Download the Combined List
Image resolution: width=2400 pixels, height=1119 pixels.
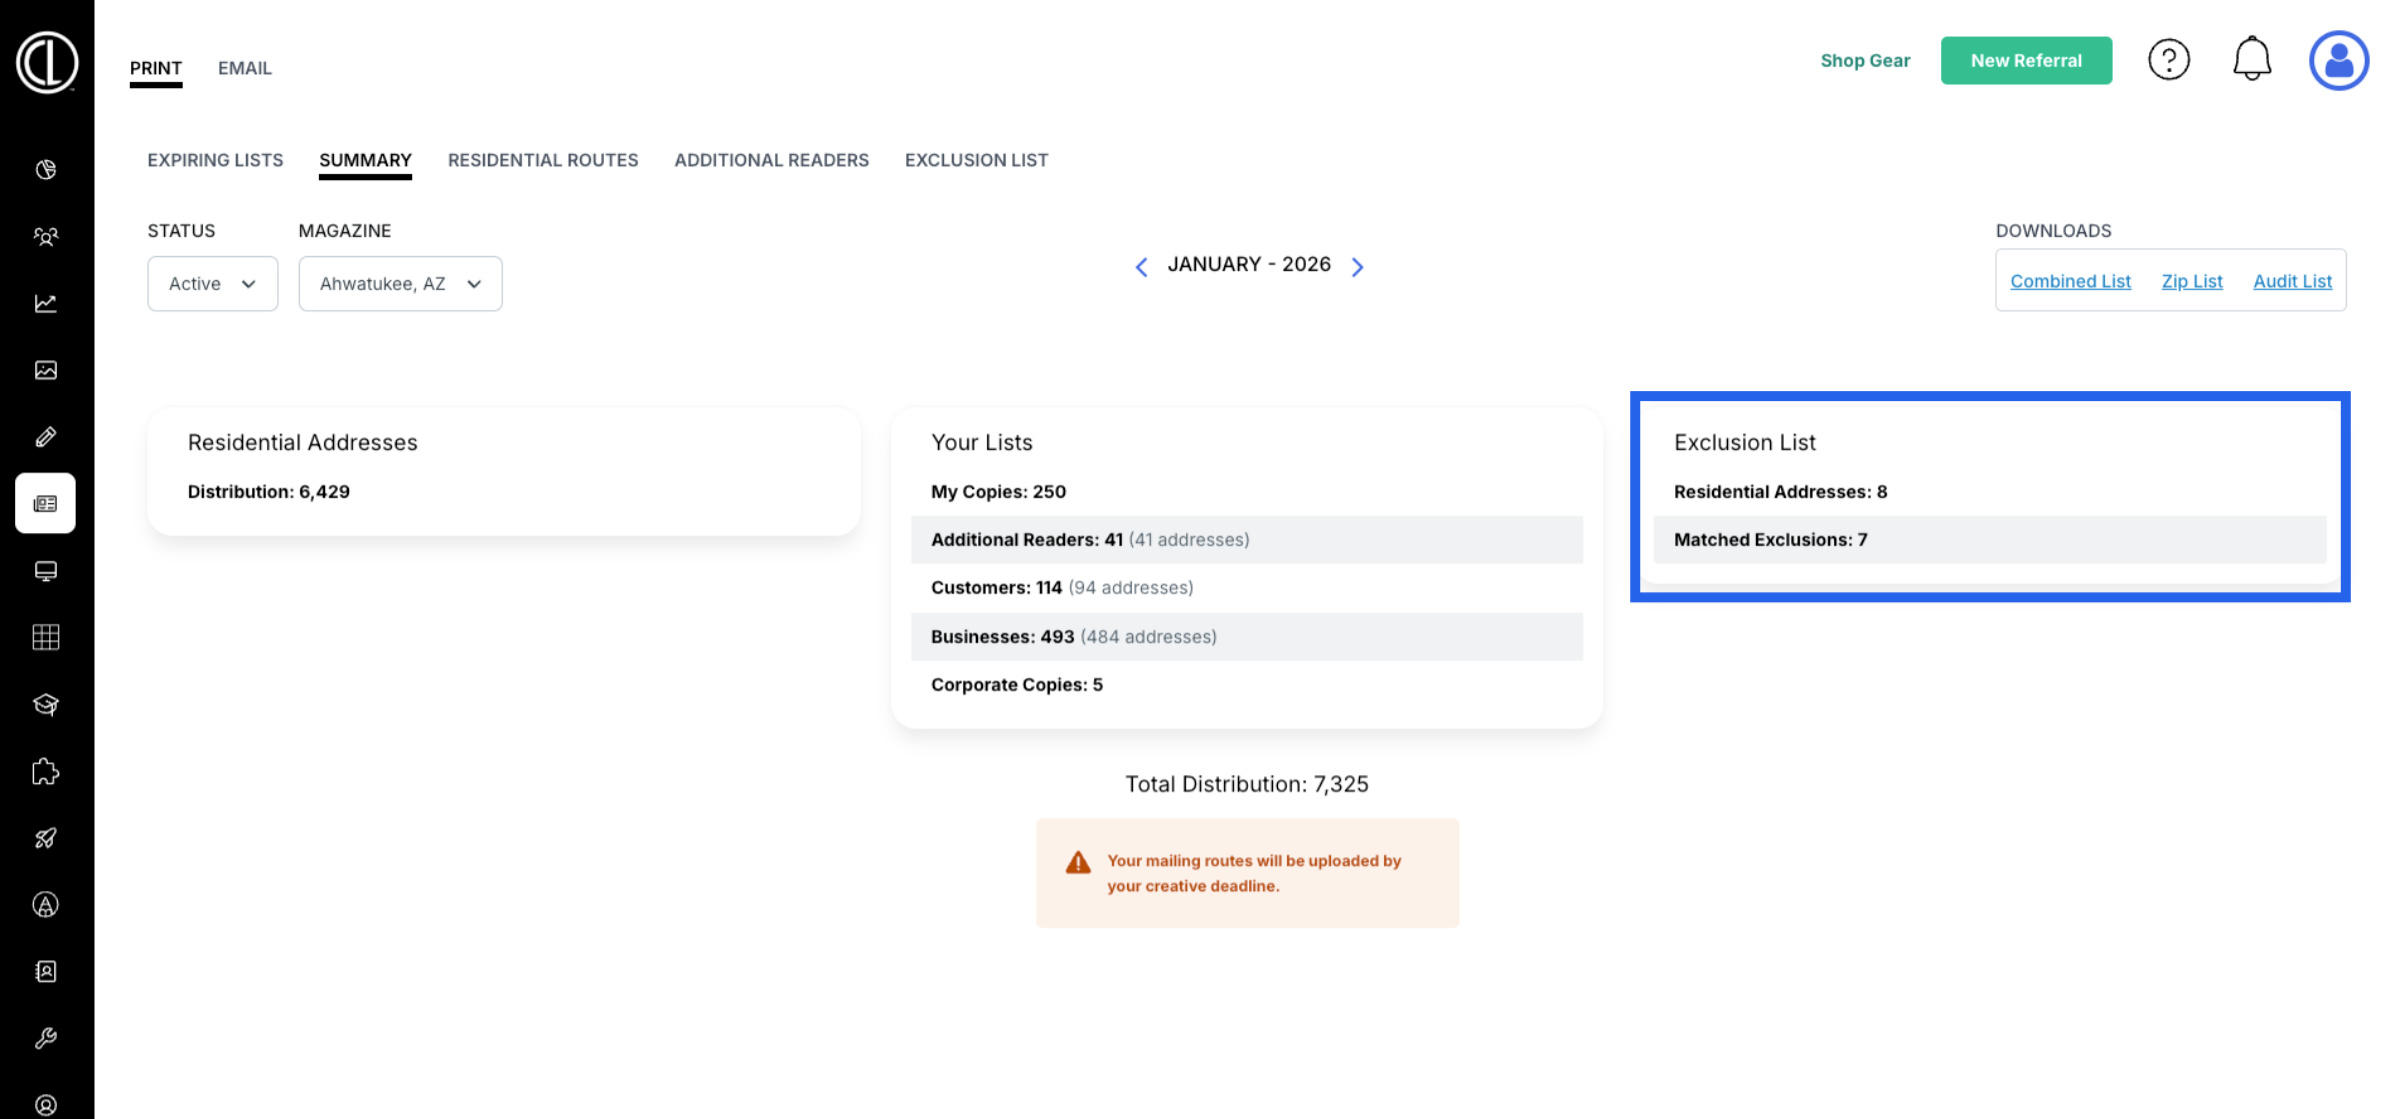click(x=2069, y=281)
